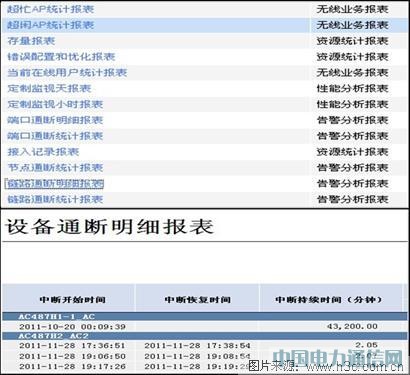The image size is (410, 375).
Task: Click the 中断持续时间（分钟） column header
Action: click(x=329, y=300)
